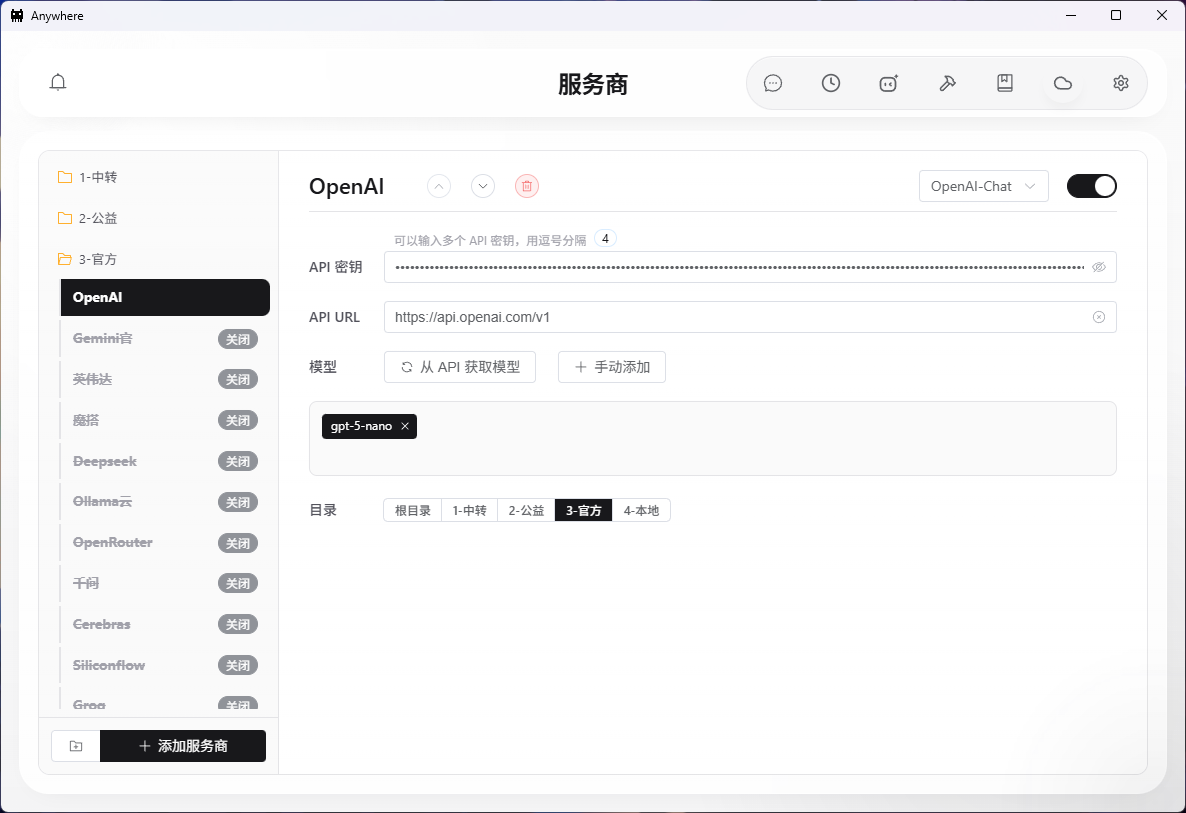Choose 1-中转 directory option
1186x813 pixels.
[x=470, y=510]
